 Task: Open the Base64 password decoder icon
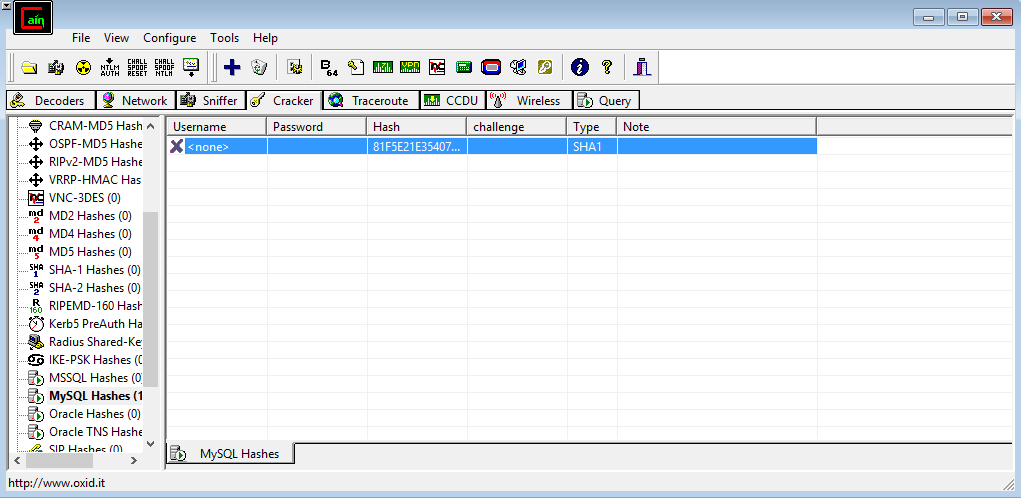pos(329,67)
